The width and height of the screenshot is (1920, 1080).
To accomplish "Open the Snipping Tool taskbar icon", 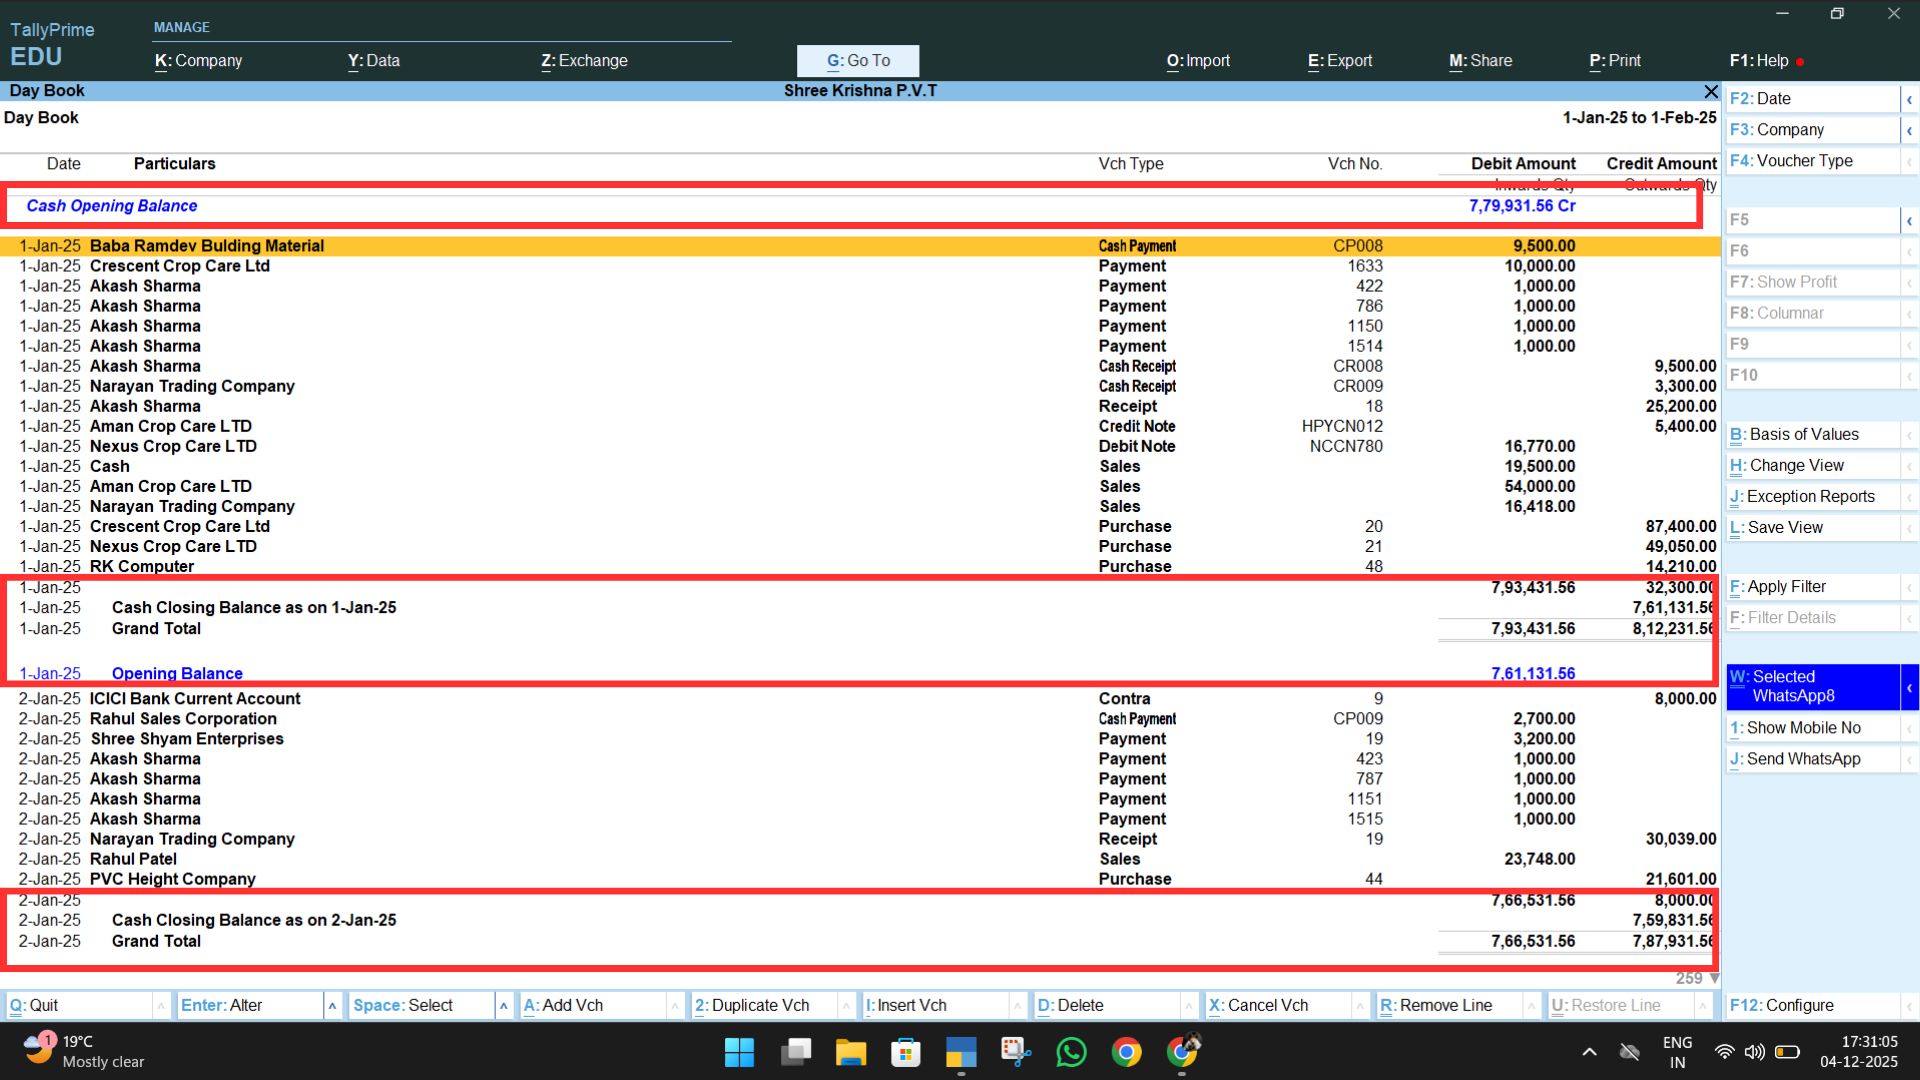I will pyautogui.click(x=1015, y=1052).
